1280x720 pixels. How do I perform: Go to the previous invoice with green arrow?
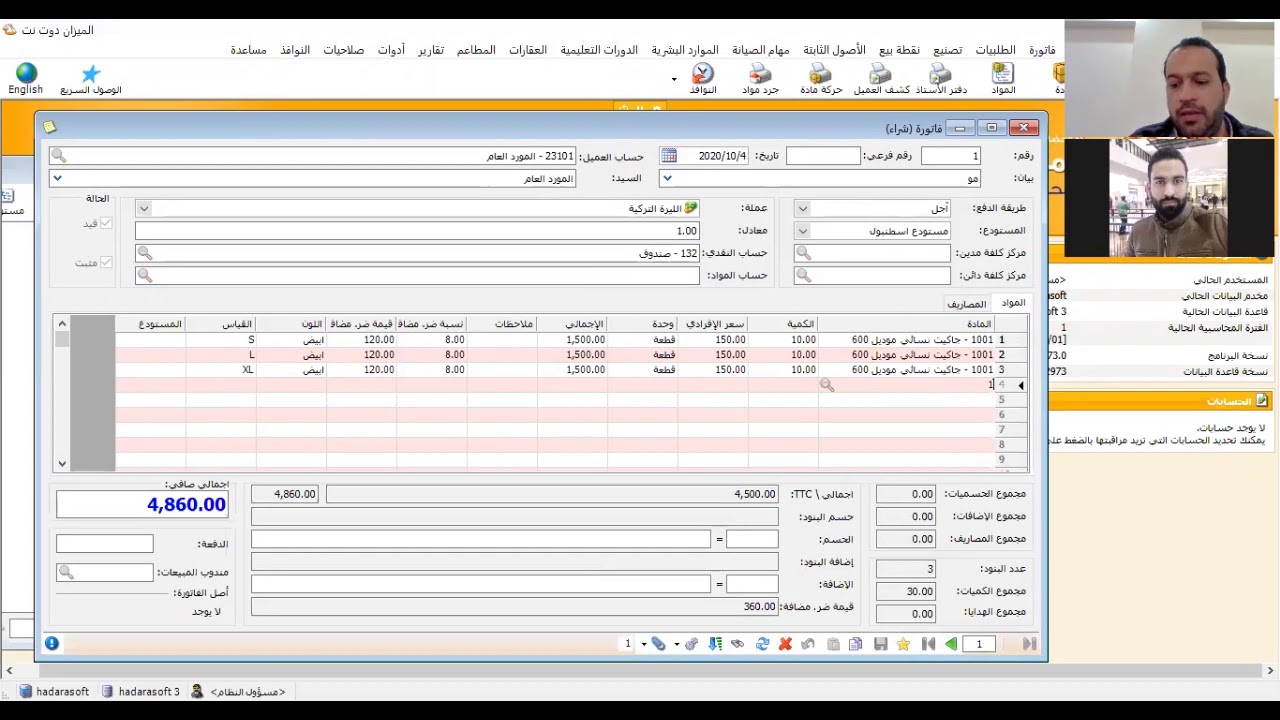[951, 644]
